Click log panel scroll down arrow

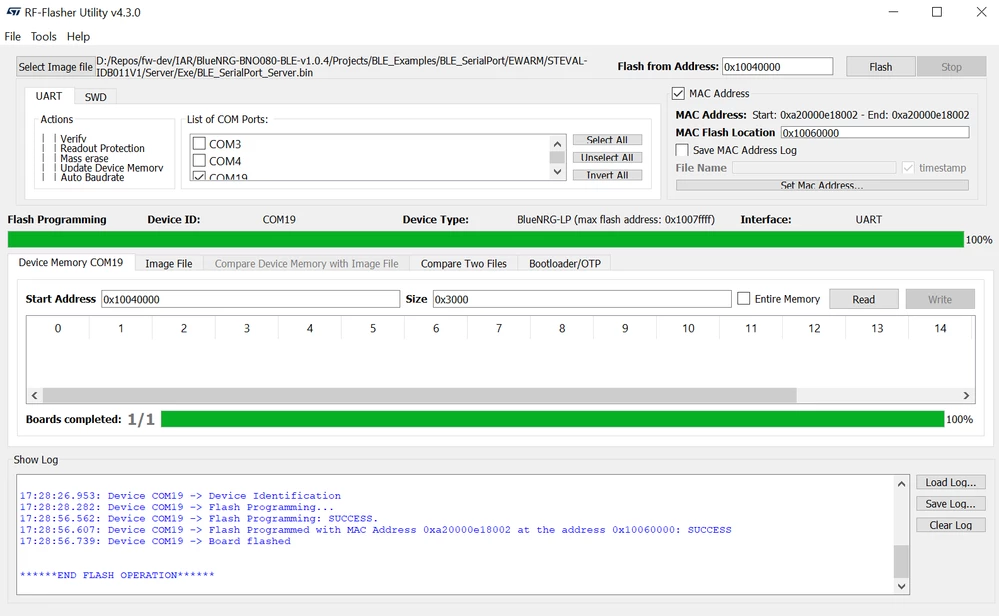pyautogui.click(x=901, y=586)
